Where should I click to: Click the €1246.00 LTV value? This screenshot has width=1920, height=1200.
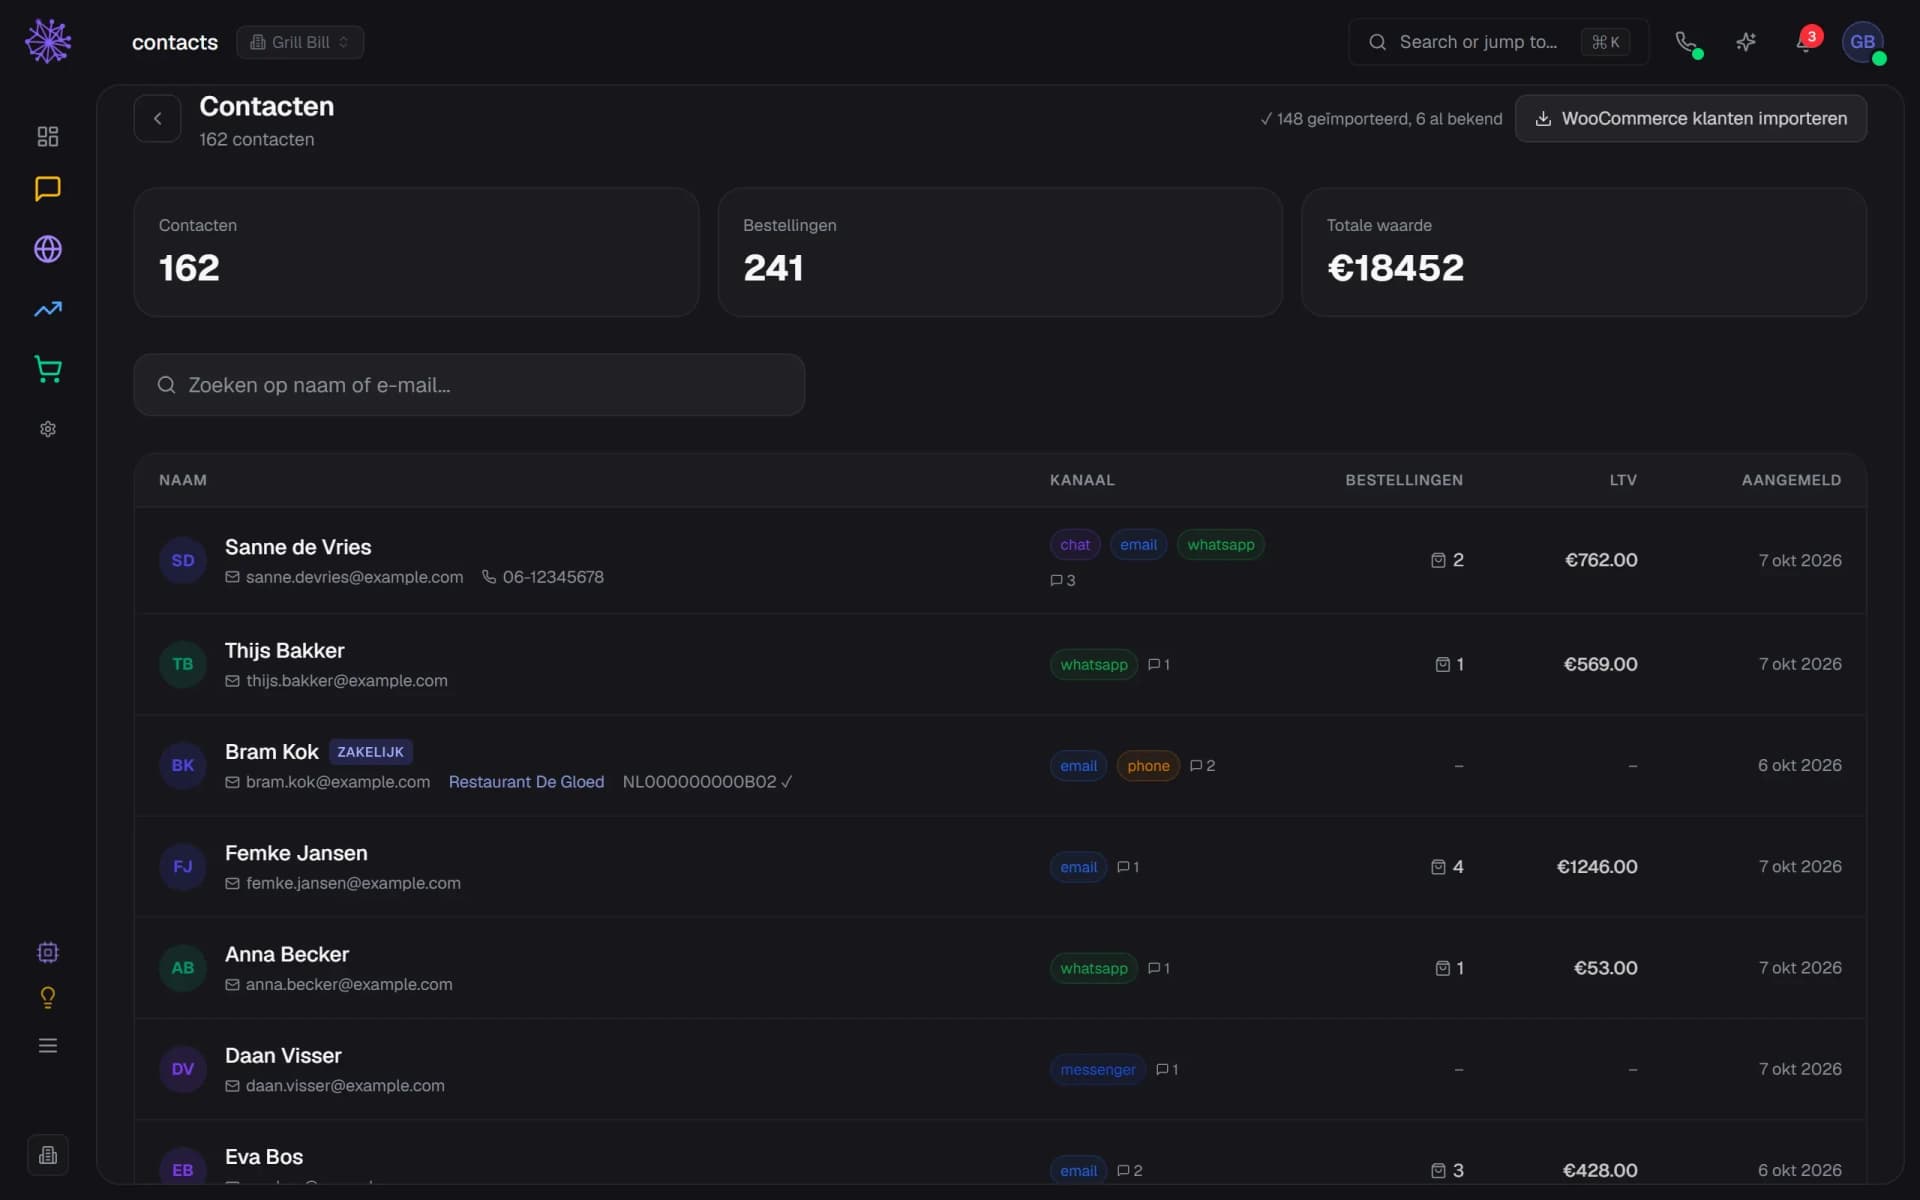[x=1597, y=867]
